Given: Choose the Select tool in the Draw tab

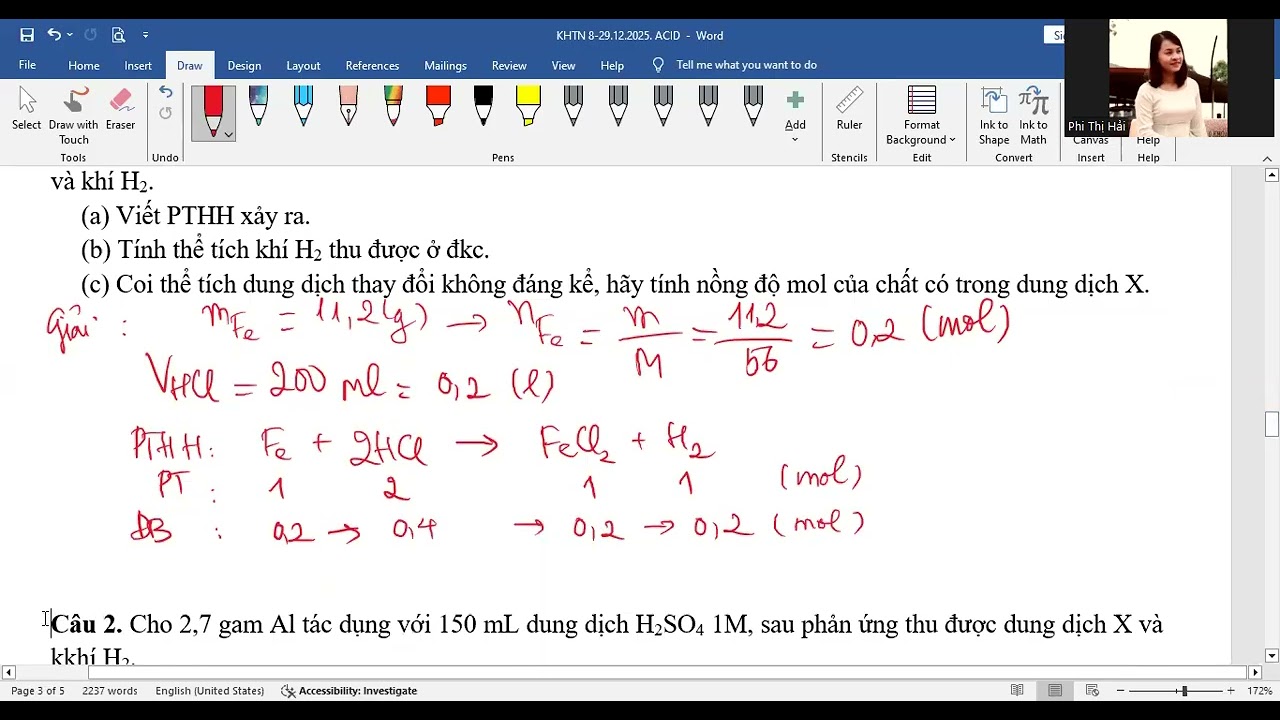Looking at the screenshot, I should click(x=27, y=109).
